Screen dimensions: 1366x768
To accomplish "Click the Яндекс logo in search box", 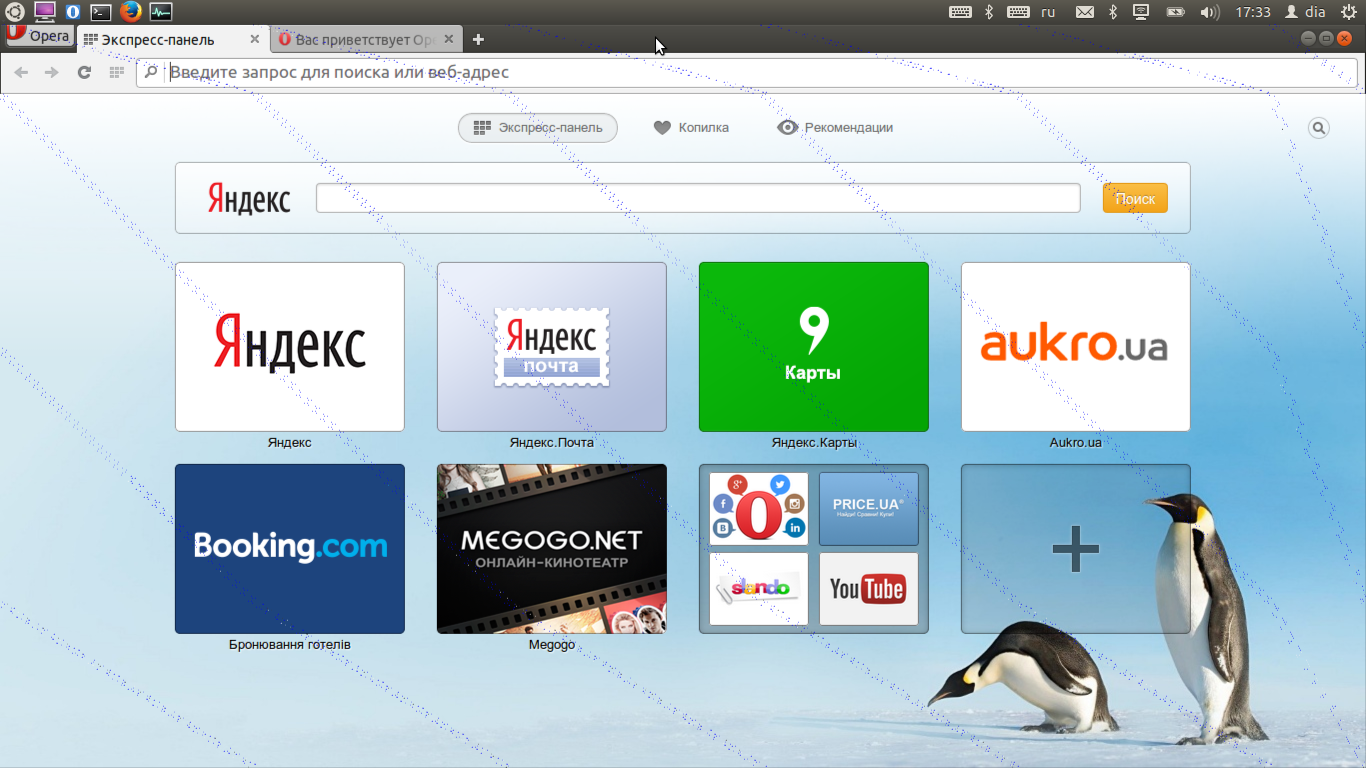I will click(x=249, y=198).
